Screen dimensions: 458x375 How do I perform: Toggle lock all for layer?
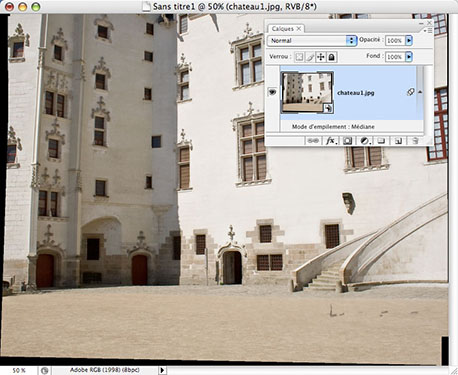331,57
